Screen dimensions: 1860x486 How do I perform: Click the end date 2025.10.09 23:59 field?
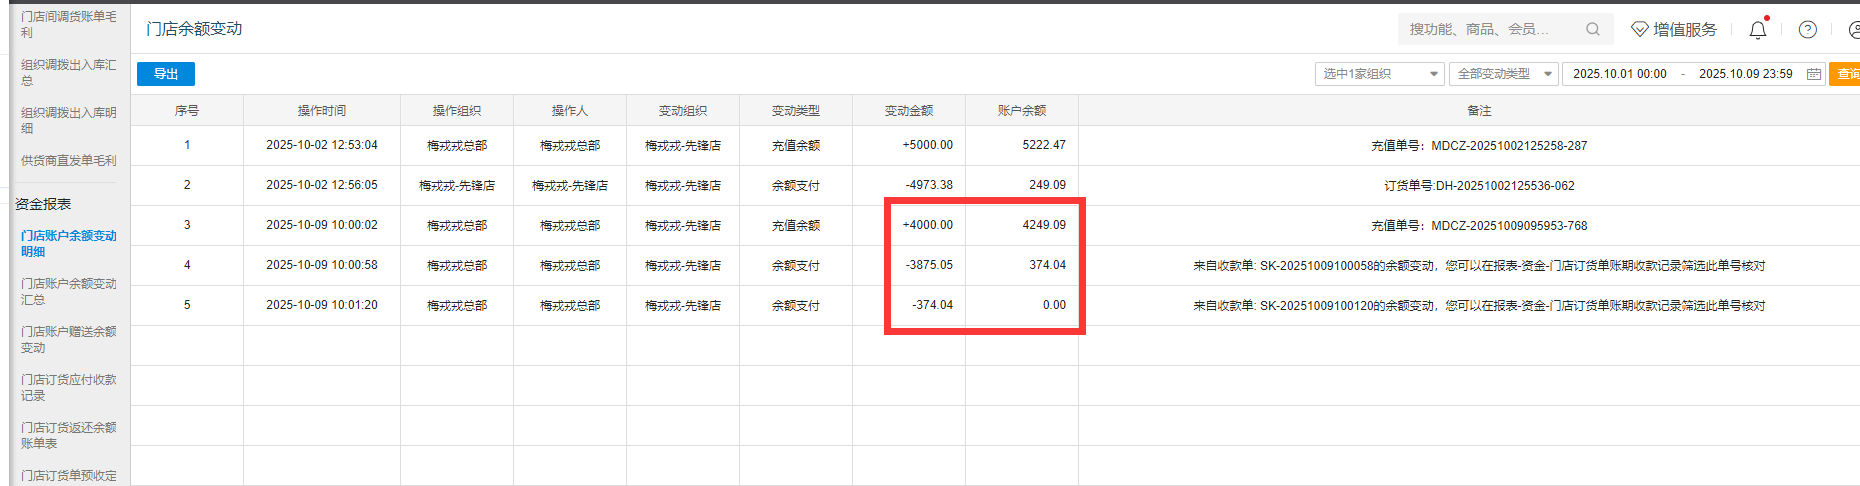click(1745, 74)
